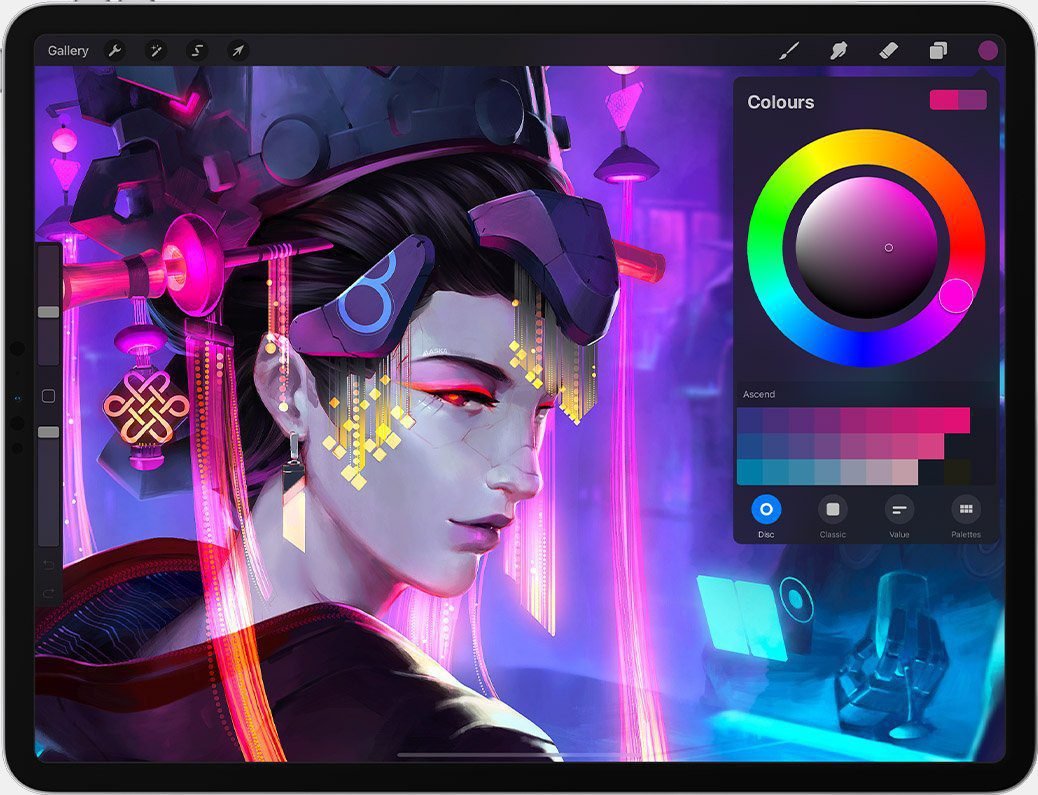
Task: Select the Smudge tool
Action: [x=839, y=51]
